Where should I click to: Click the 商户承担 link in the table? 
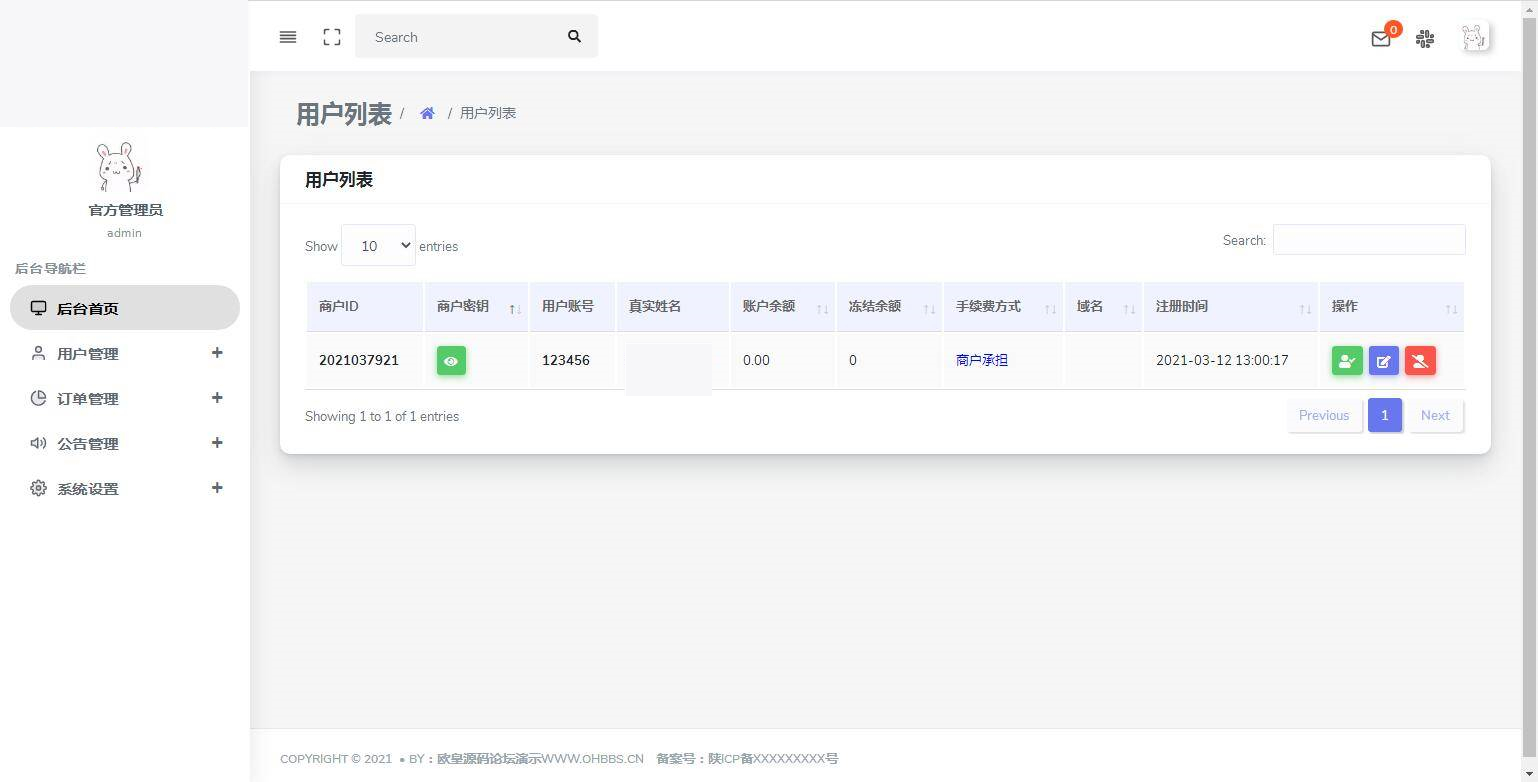pyautogui.click(x=982, y=360)
